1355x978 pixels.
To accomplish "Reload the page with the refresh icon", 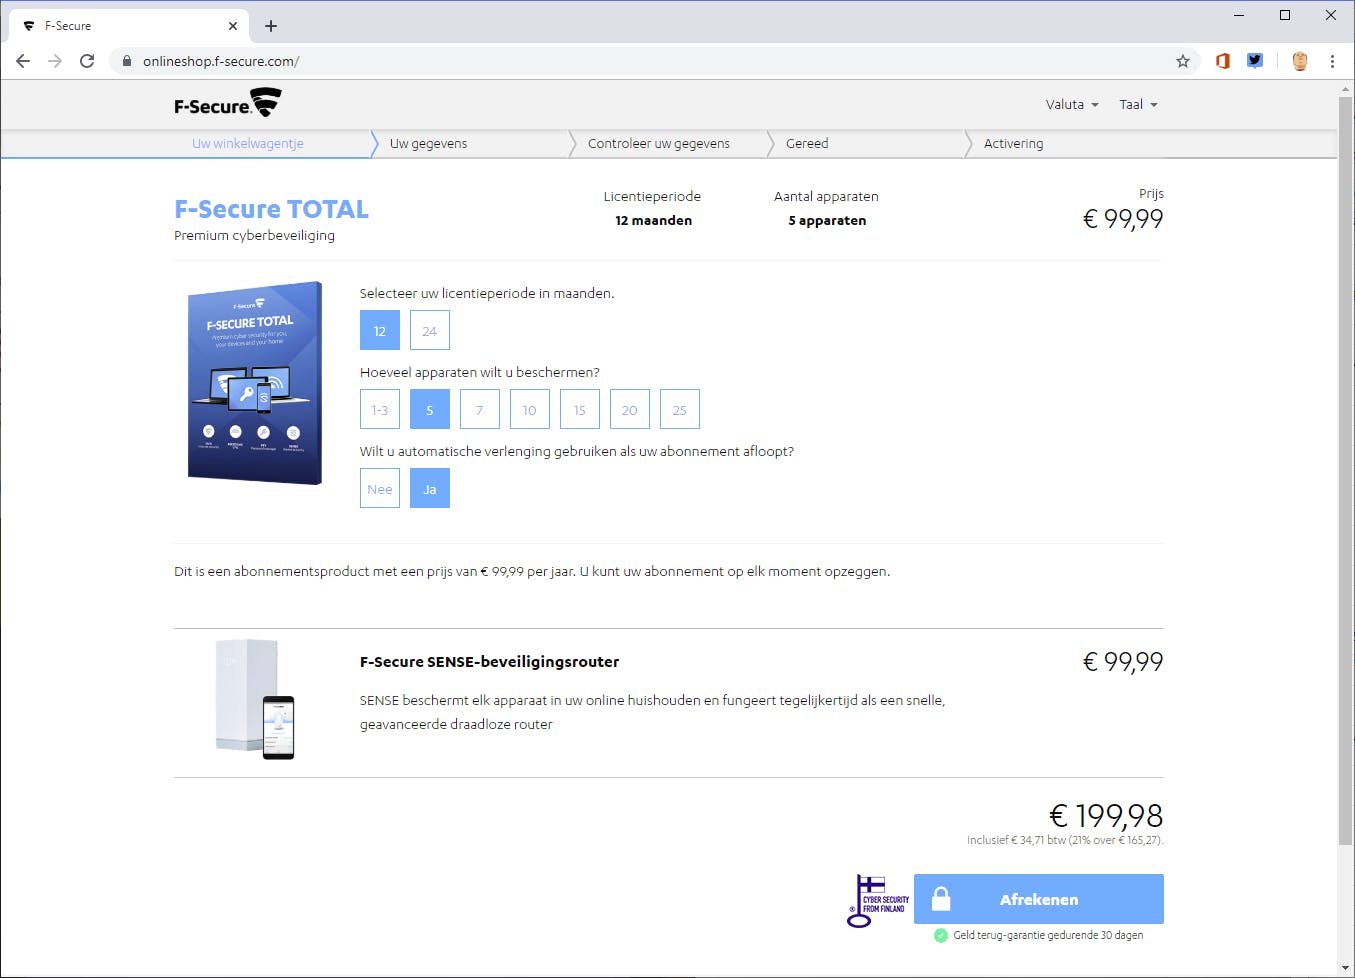I will (87, 61).
